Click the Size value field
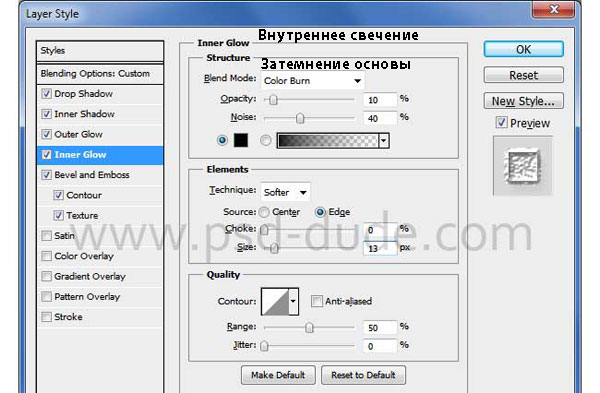Screen dimensions: 600x393 (x=380, y=248)
